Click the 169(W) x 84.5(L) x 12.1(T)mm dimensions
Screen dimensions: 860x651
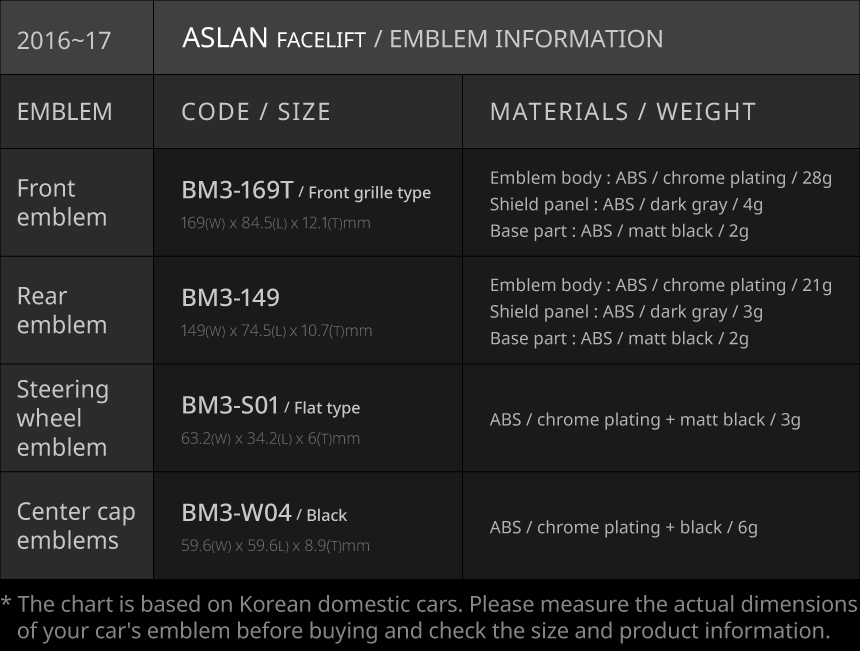(x=275, y=223)
